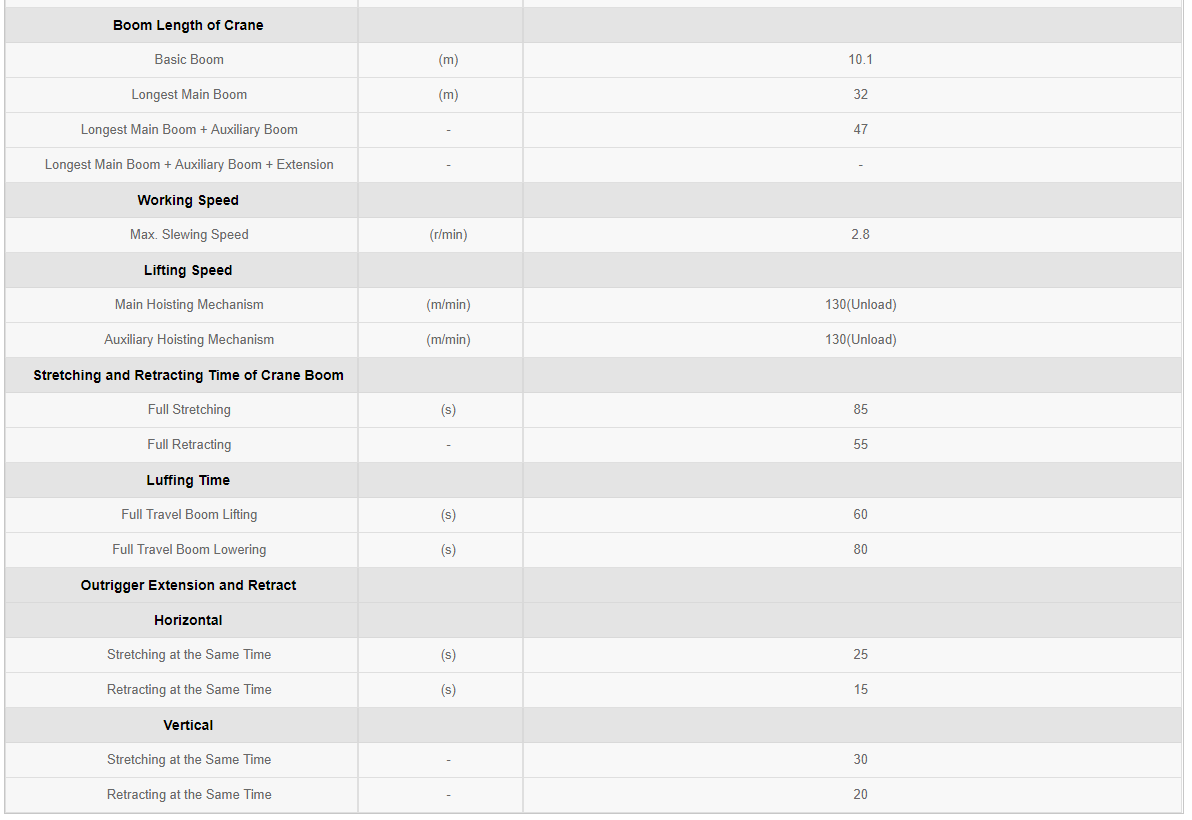Select the Full Retracting row label

(x=189, y=444)
